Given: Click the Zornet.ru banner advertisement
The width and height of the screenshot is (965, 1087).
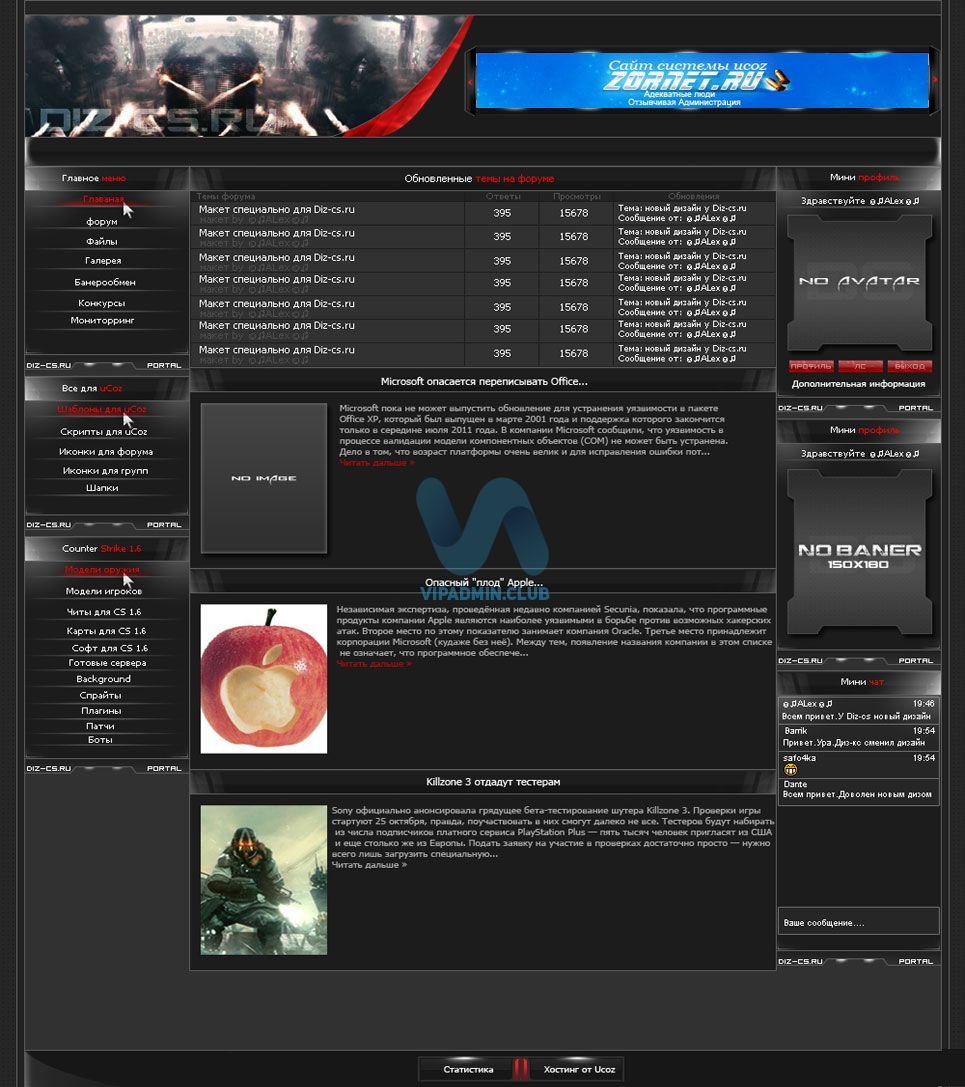Looking at the screenshot, I should tap(702, 80).
